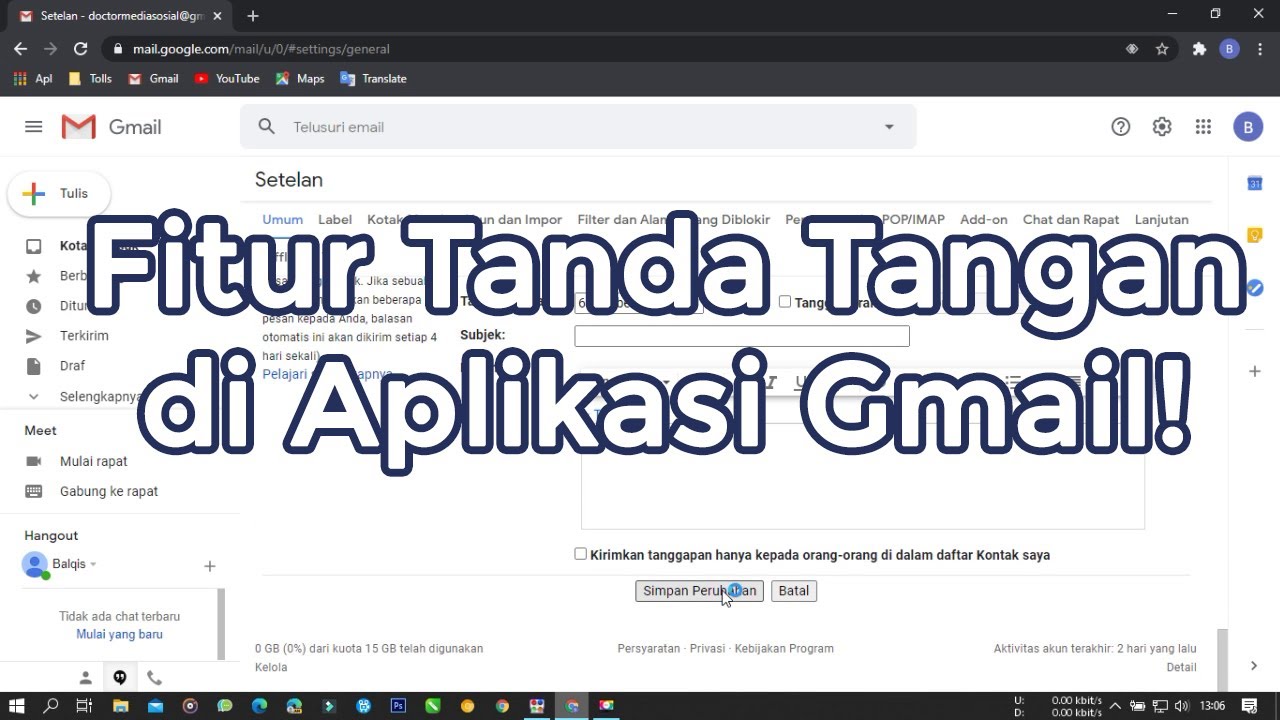The image size is (1280, 720).
Task: Open the Hangouts phone call icon
Action: [154, 677]
